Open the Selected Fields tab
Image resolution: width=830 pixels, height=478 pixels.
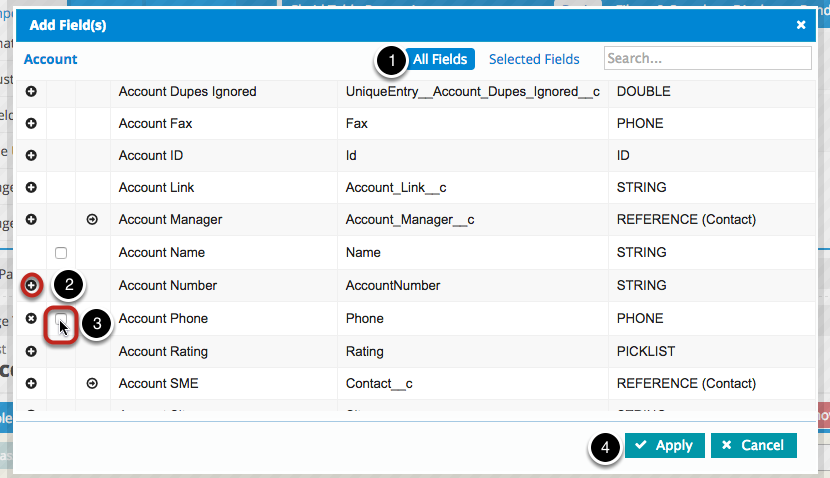[534, 59]
